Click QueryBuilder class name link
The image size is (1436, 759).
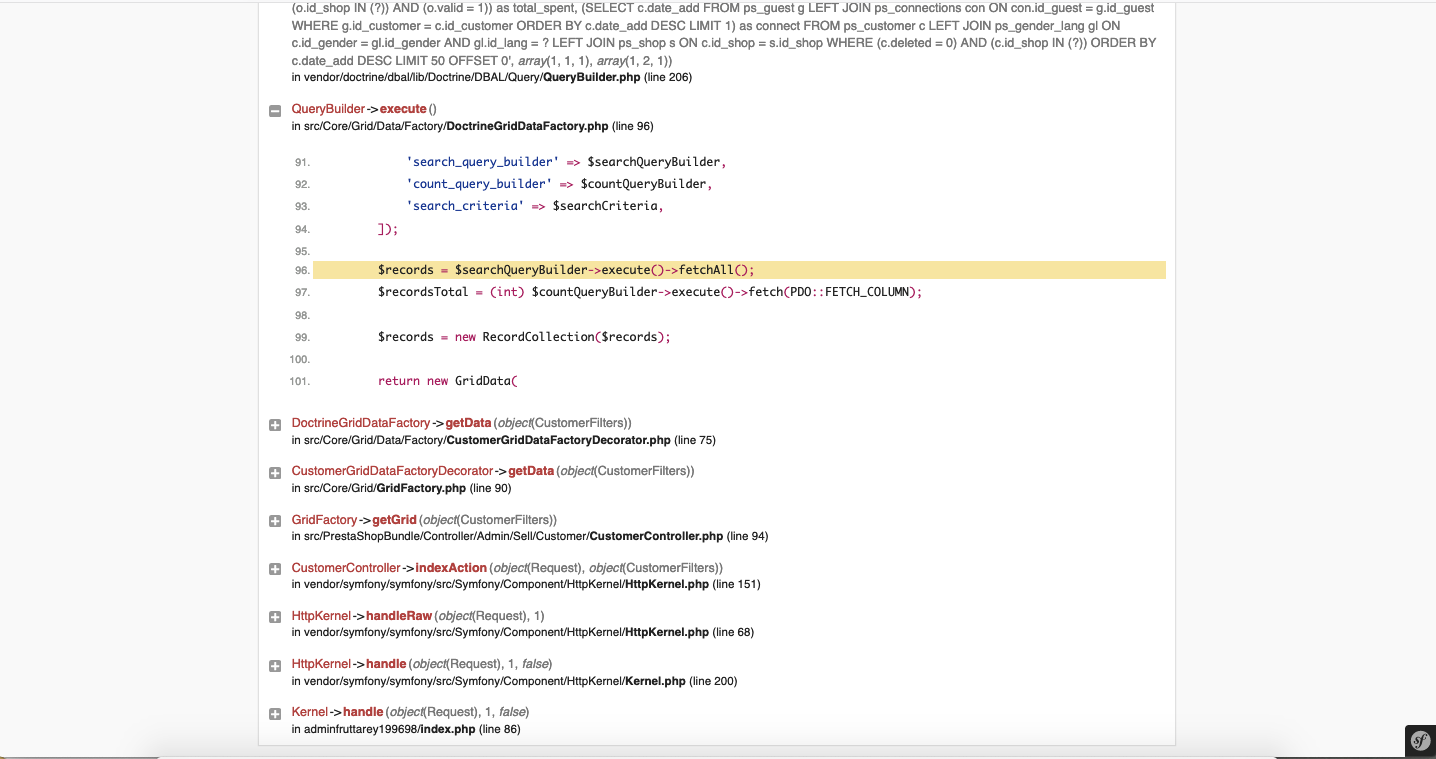pyautogui.click(x=328, y=109)
